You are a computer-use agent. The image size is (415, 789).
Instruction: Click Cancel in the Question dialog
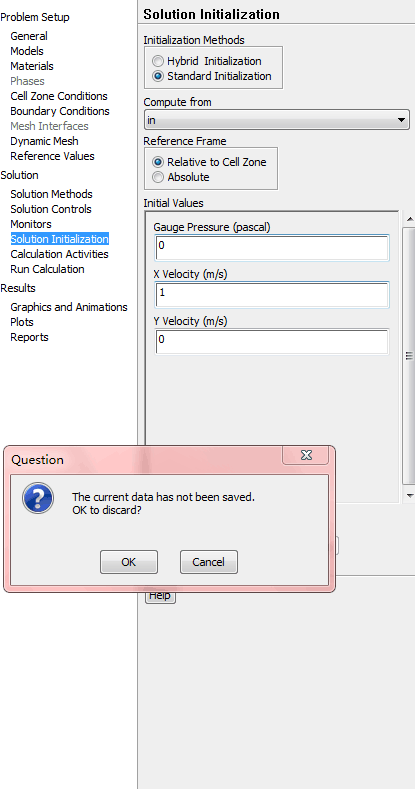coord(209,562)
